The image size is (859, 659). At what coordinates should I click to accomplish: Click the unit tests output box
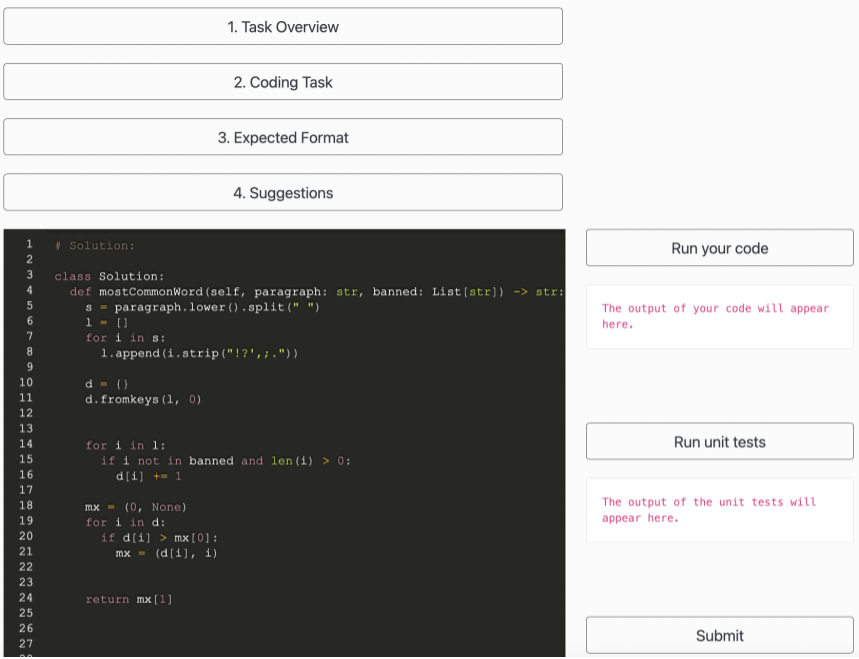719,510
